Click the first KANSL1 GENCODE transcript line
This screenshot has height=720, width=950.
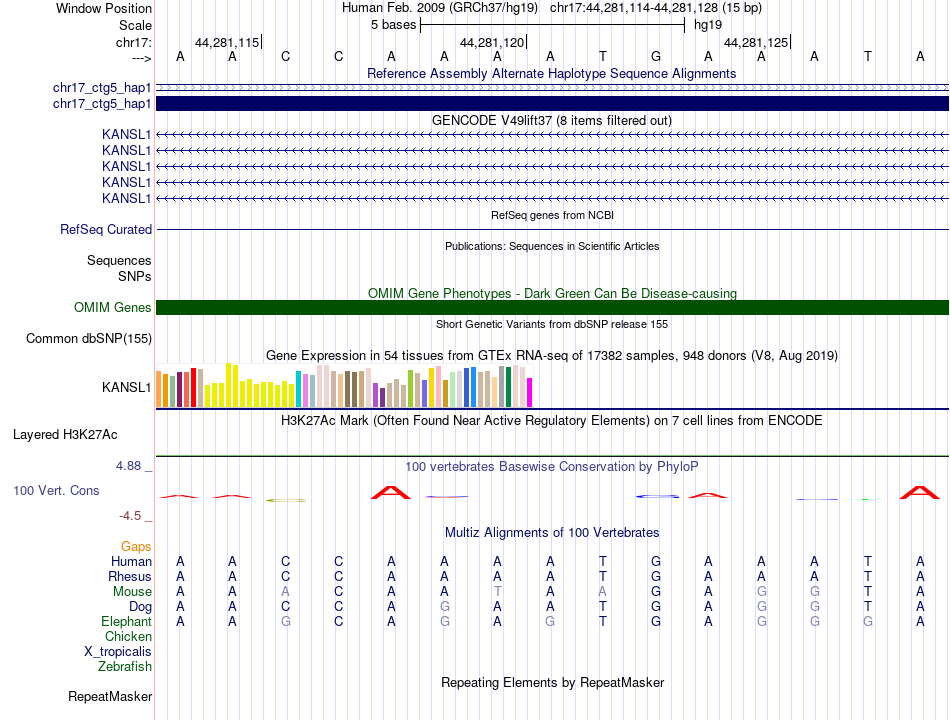552,135
